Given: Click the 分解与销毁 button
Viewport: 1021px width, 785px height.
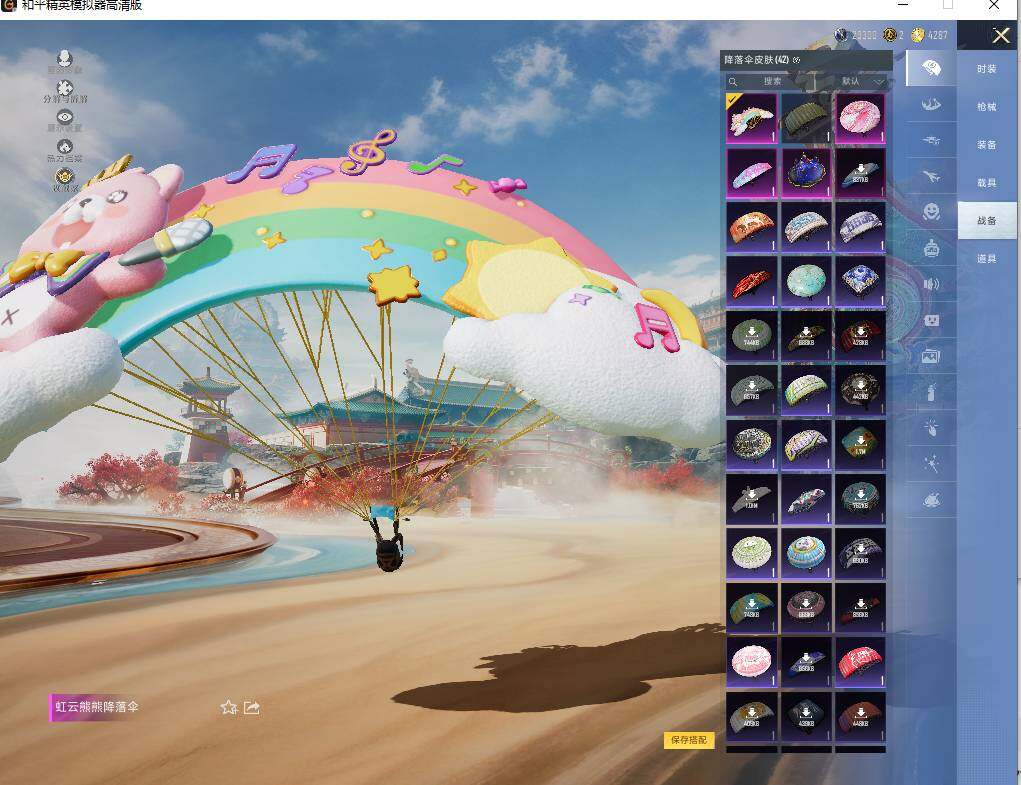Looking at the screenshot, I should [65, 91].
